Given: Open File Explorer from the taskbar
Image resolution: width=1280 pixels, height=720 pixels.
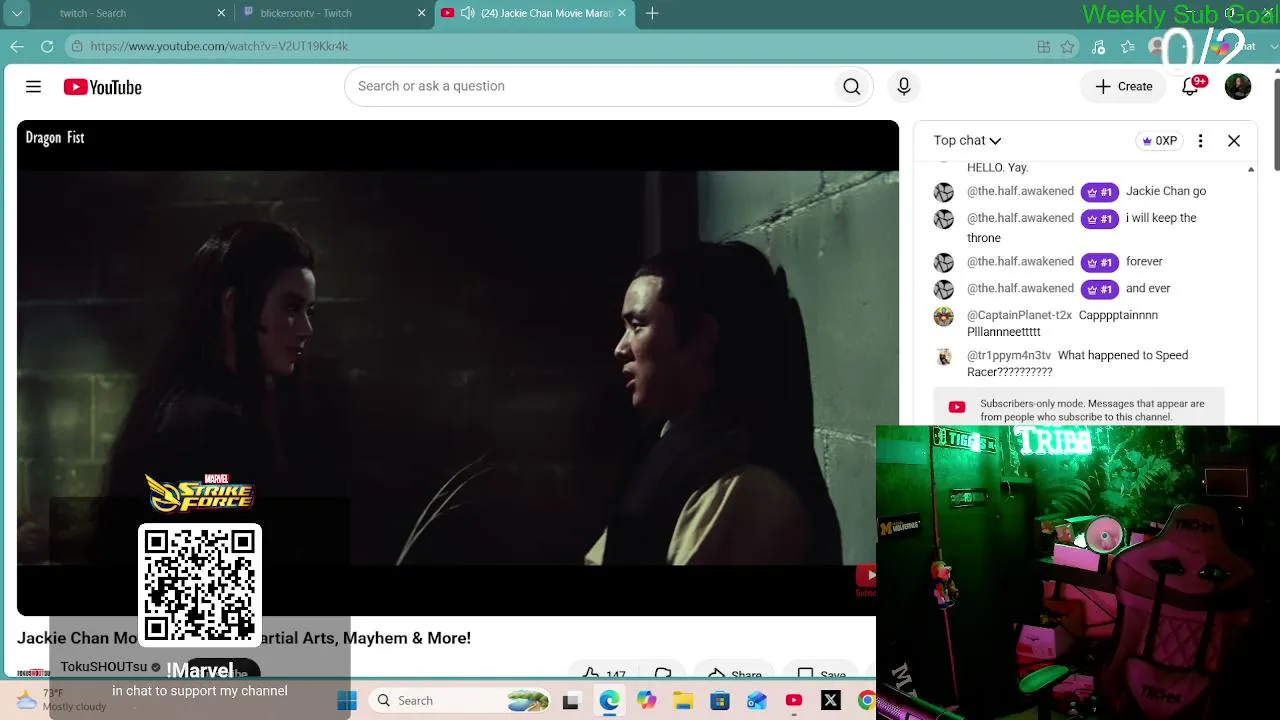Looking at the screenshot, I should [x=683, y=701].
